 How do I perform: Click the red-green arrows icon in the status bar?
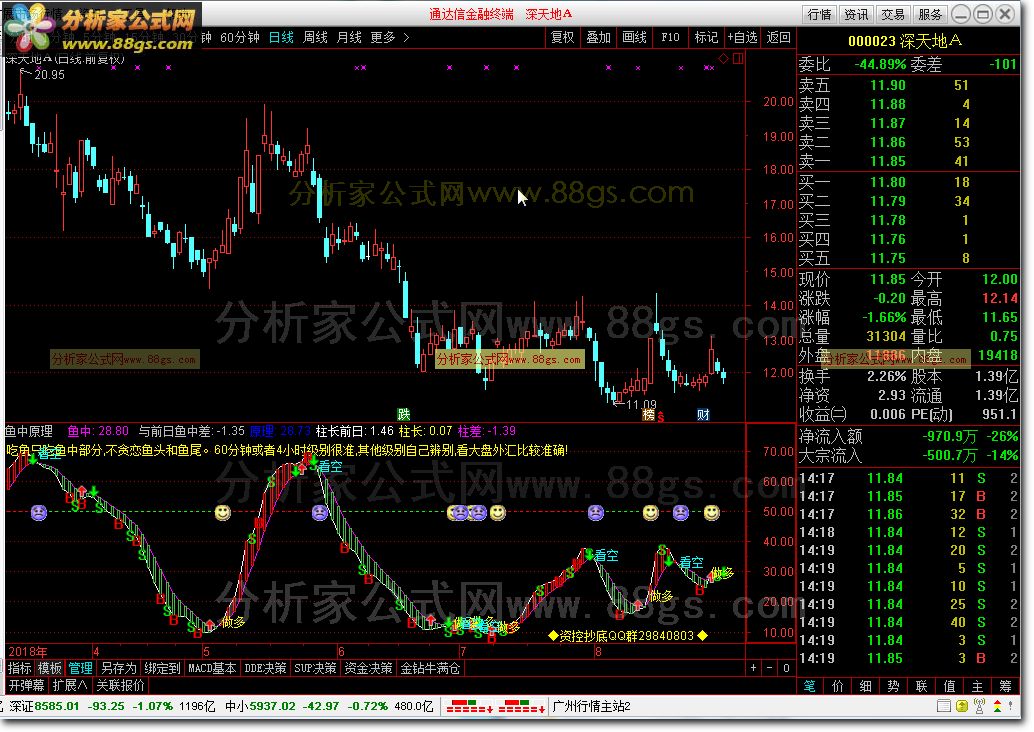(x=998, y=706)
